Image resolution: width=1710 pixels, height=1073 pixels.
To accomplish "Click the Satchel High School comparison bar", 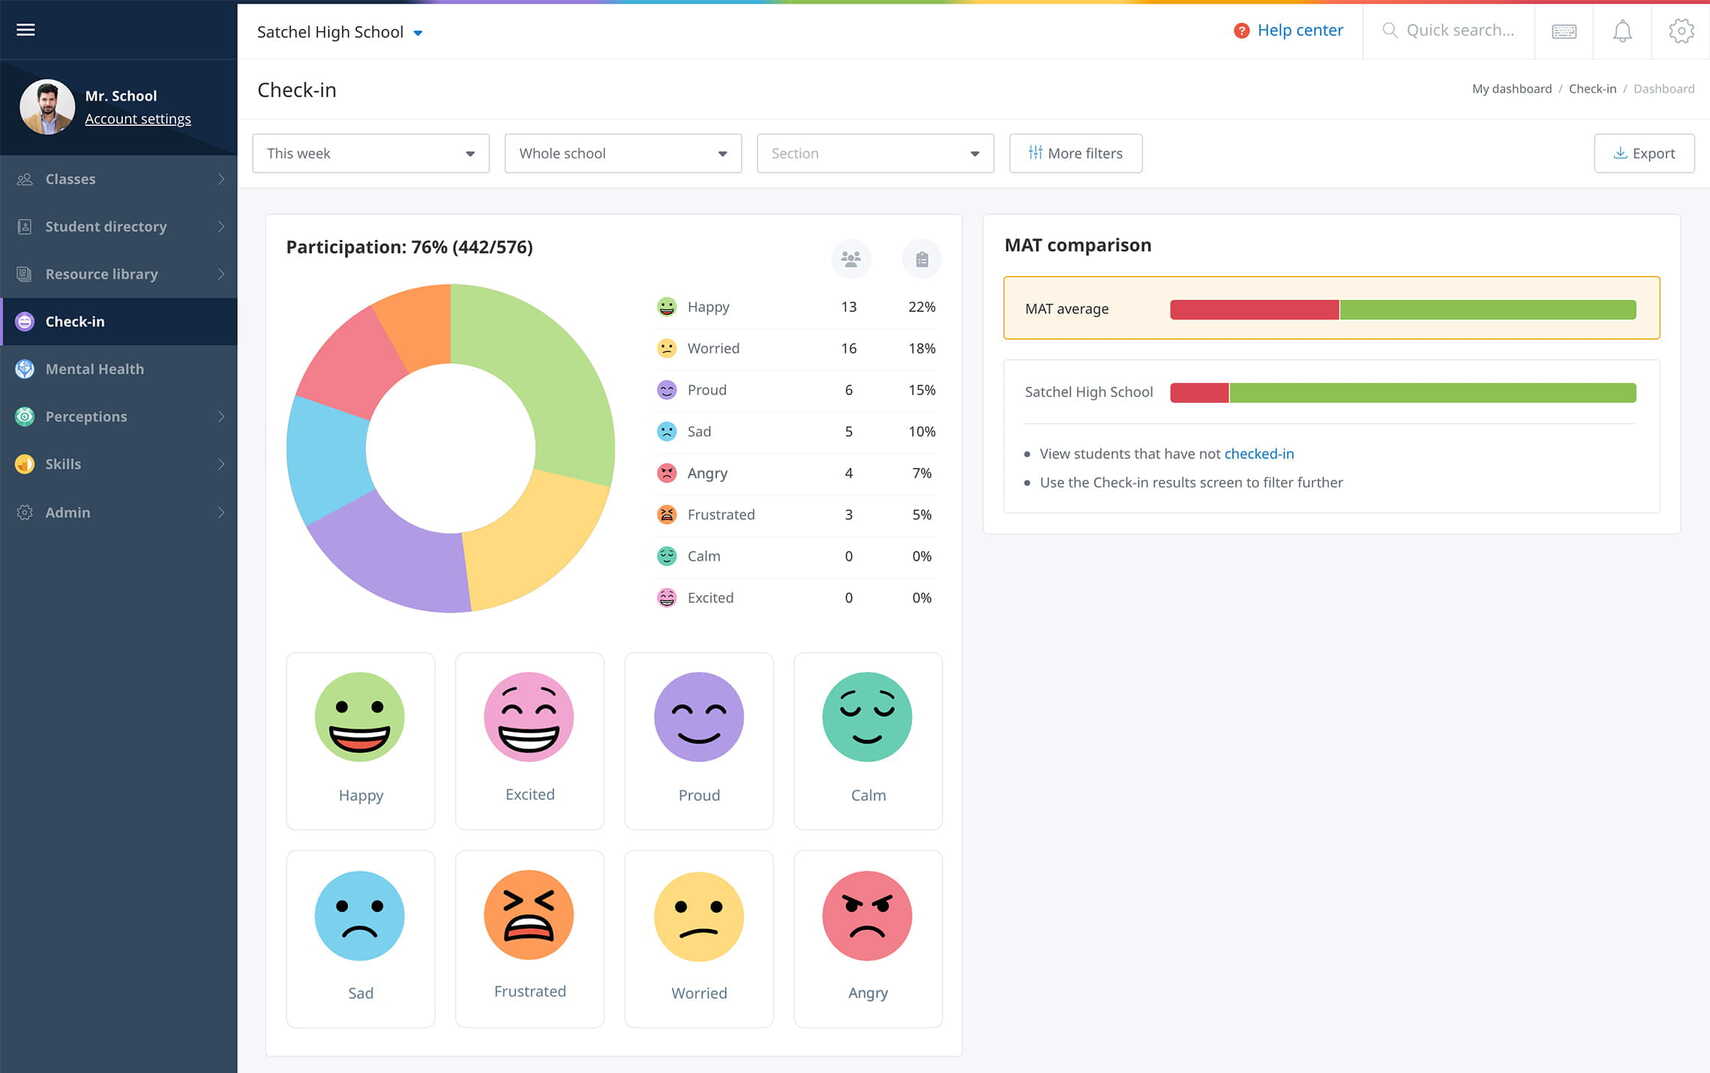I will click(1403, 393).
